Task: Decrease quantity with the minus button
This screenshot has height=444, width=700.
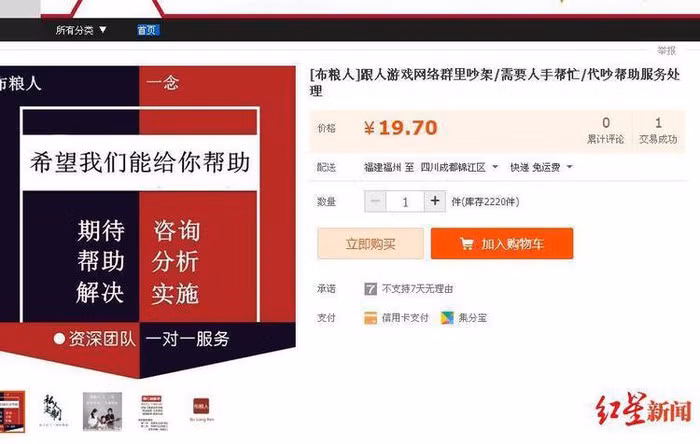Action: point(375,201)
